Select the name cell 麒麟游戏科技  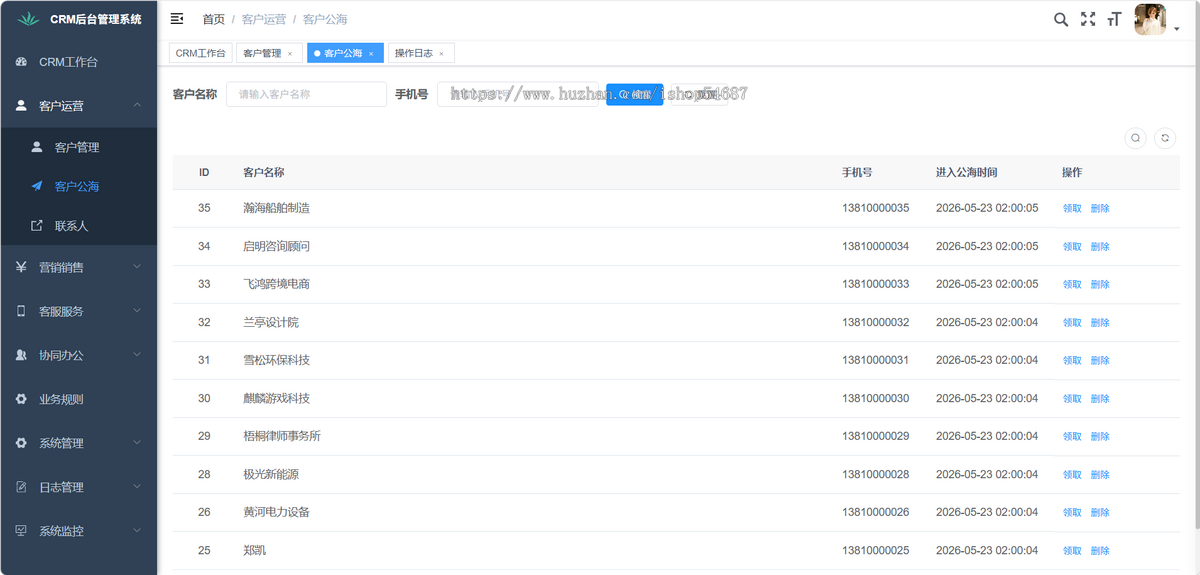coord(277,398)
